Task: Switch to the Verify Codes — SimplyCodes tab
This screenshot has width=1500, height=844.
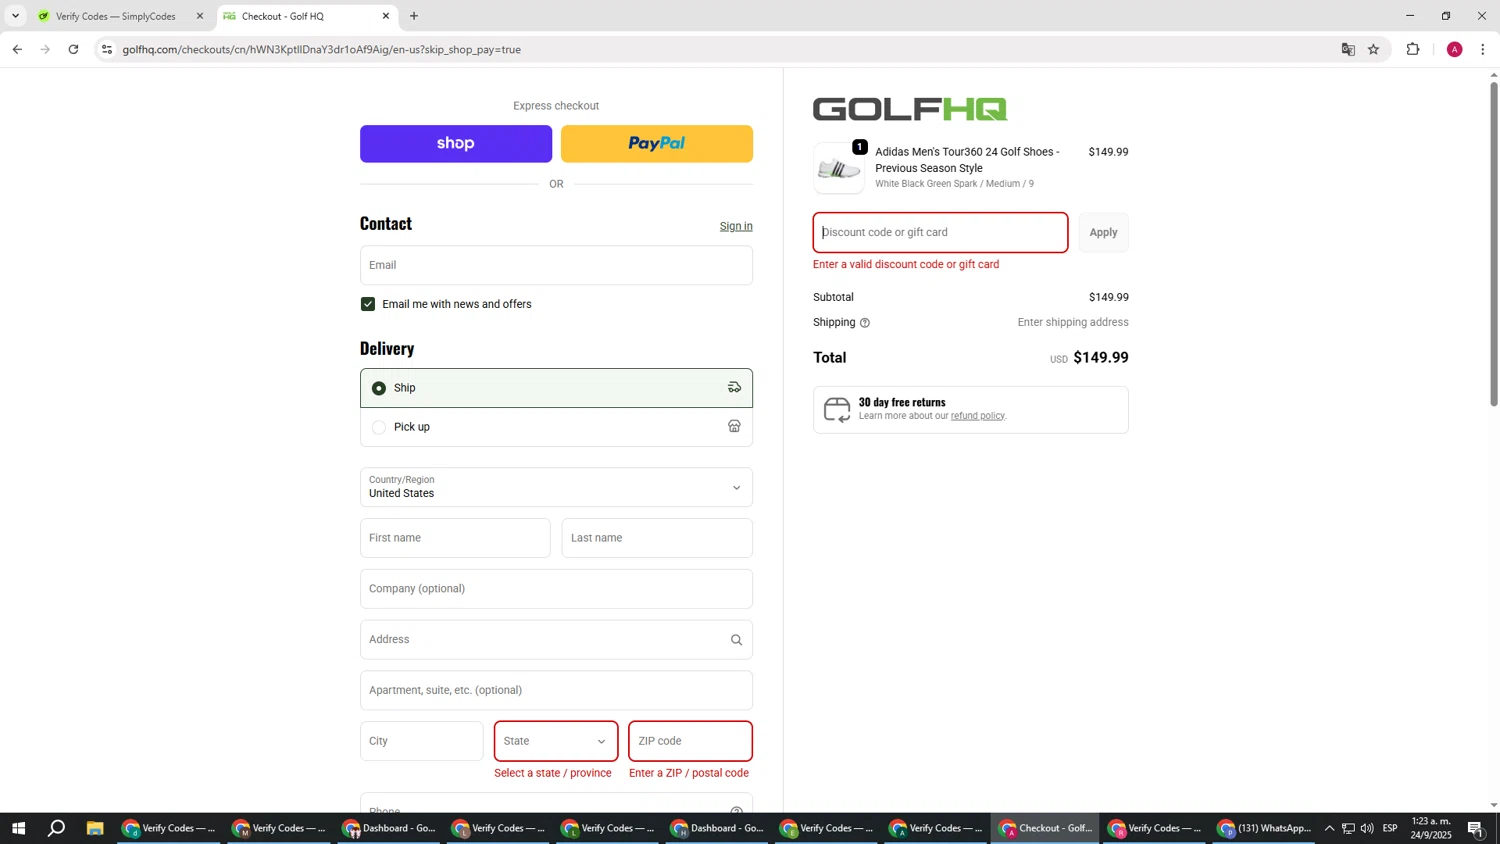Action: coord(115,16)
